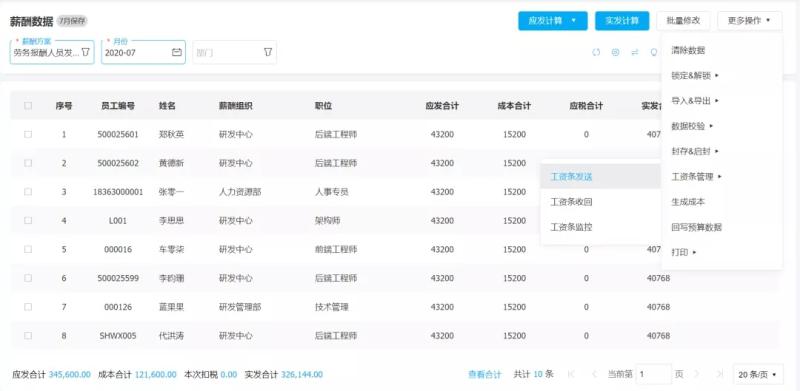Screen dimensions: 800x391
Task: Click the 研发管理部 cell
Action: point(240,307)
